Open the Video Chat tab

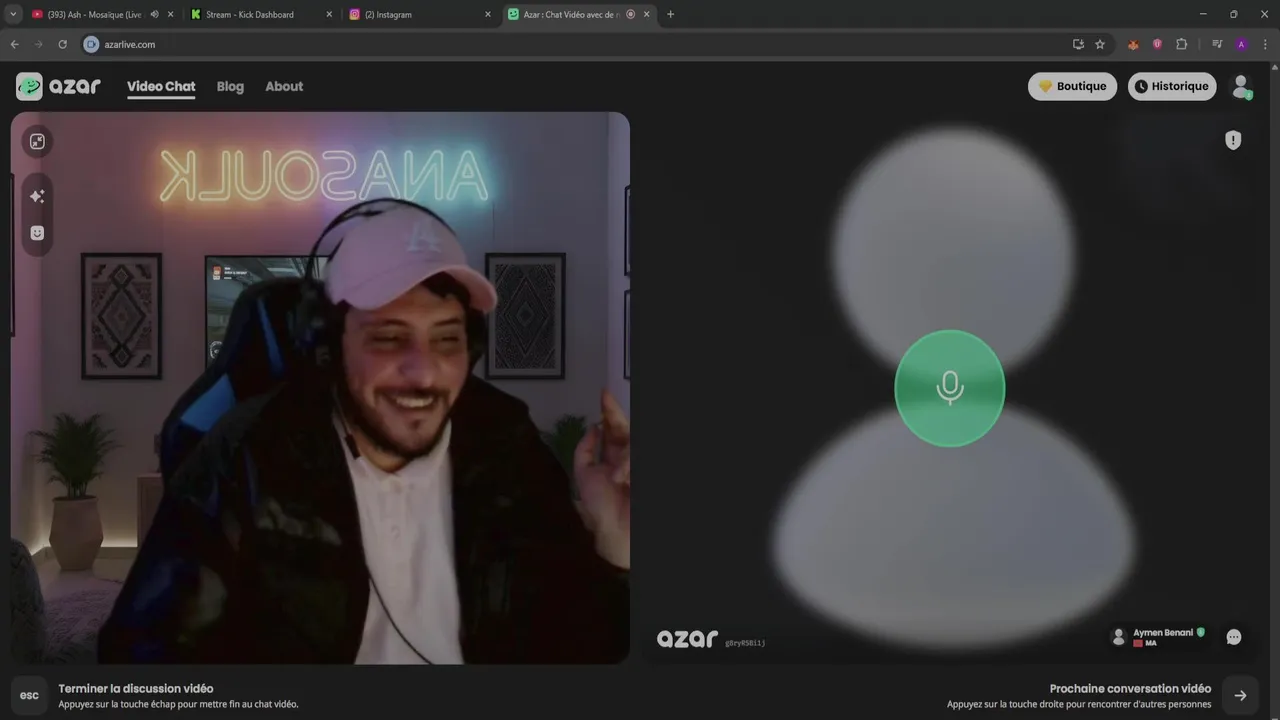[161, 86]
